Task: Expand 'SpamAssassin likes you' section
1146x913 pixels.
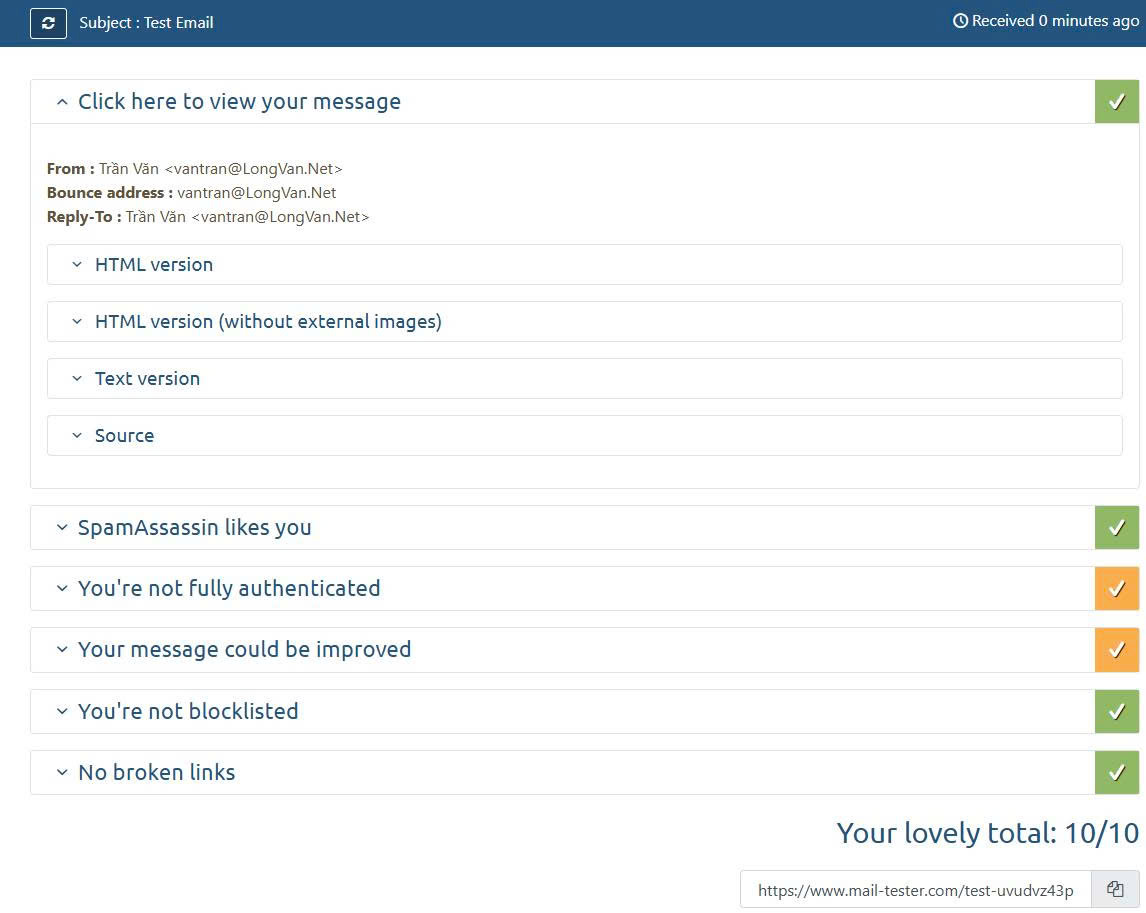Action: (x=195, y=528)
